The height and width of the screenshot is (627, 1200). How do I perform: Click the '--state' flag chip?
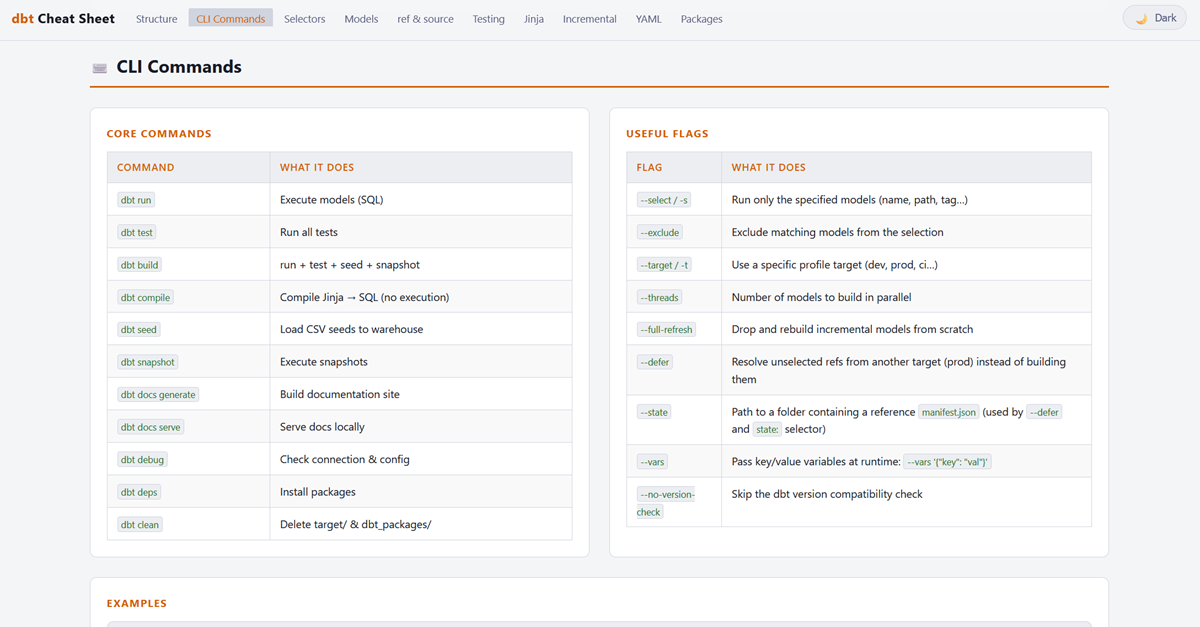coord(655,412)
